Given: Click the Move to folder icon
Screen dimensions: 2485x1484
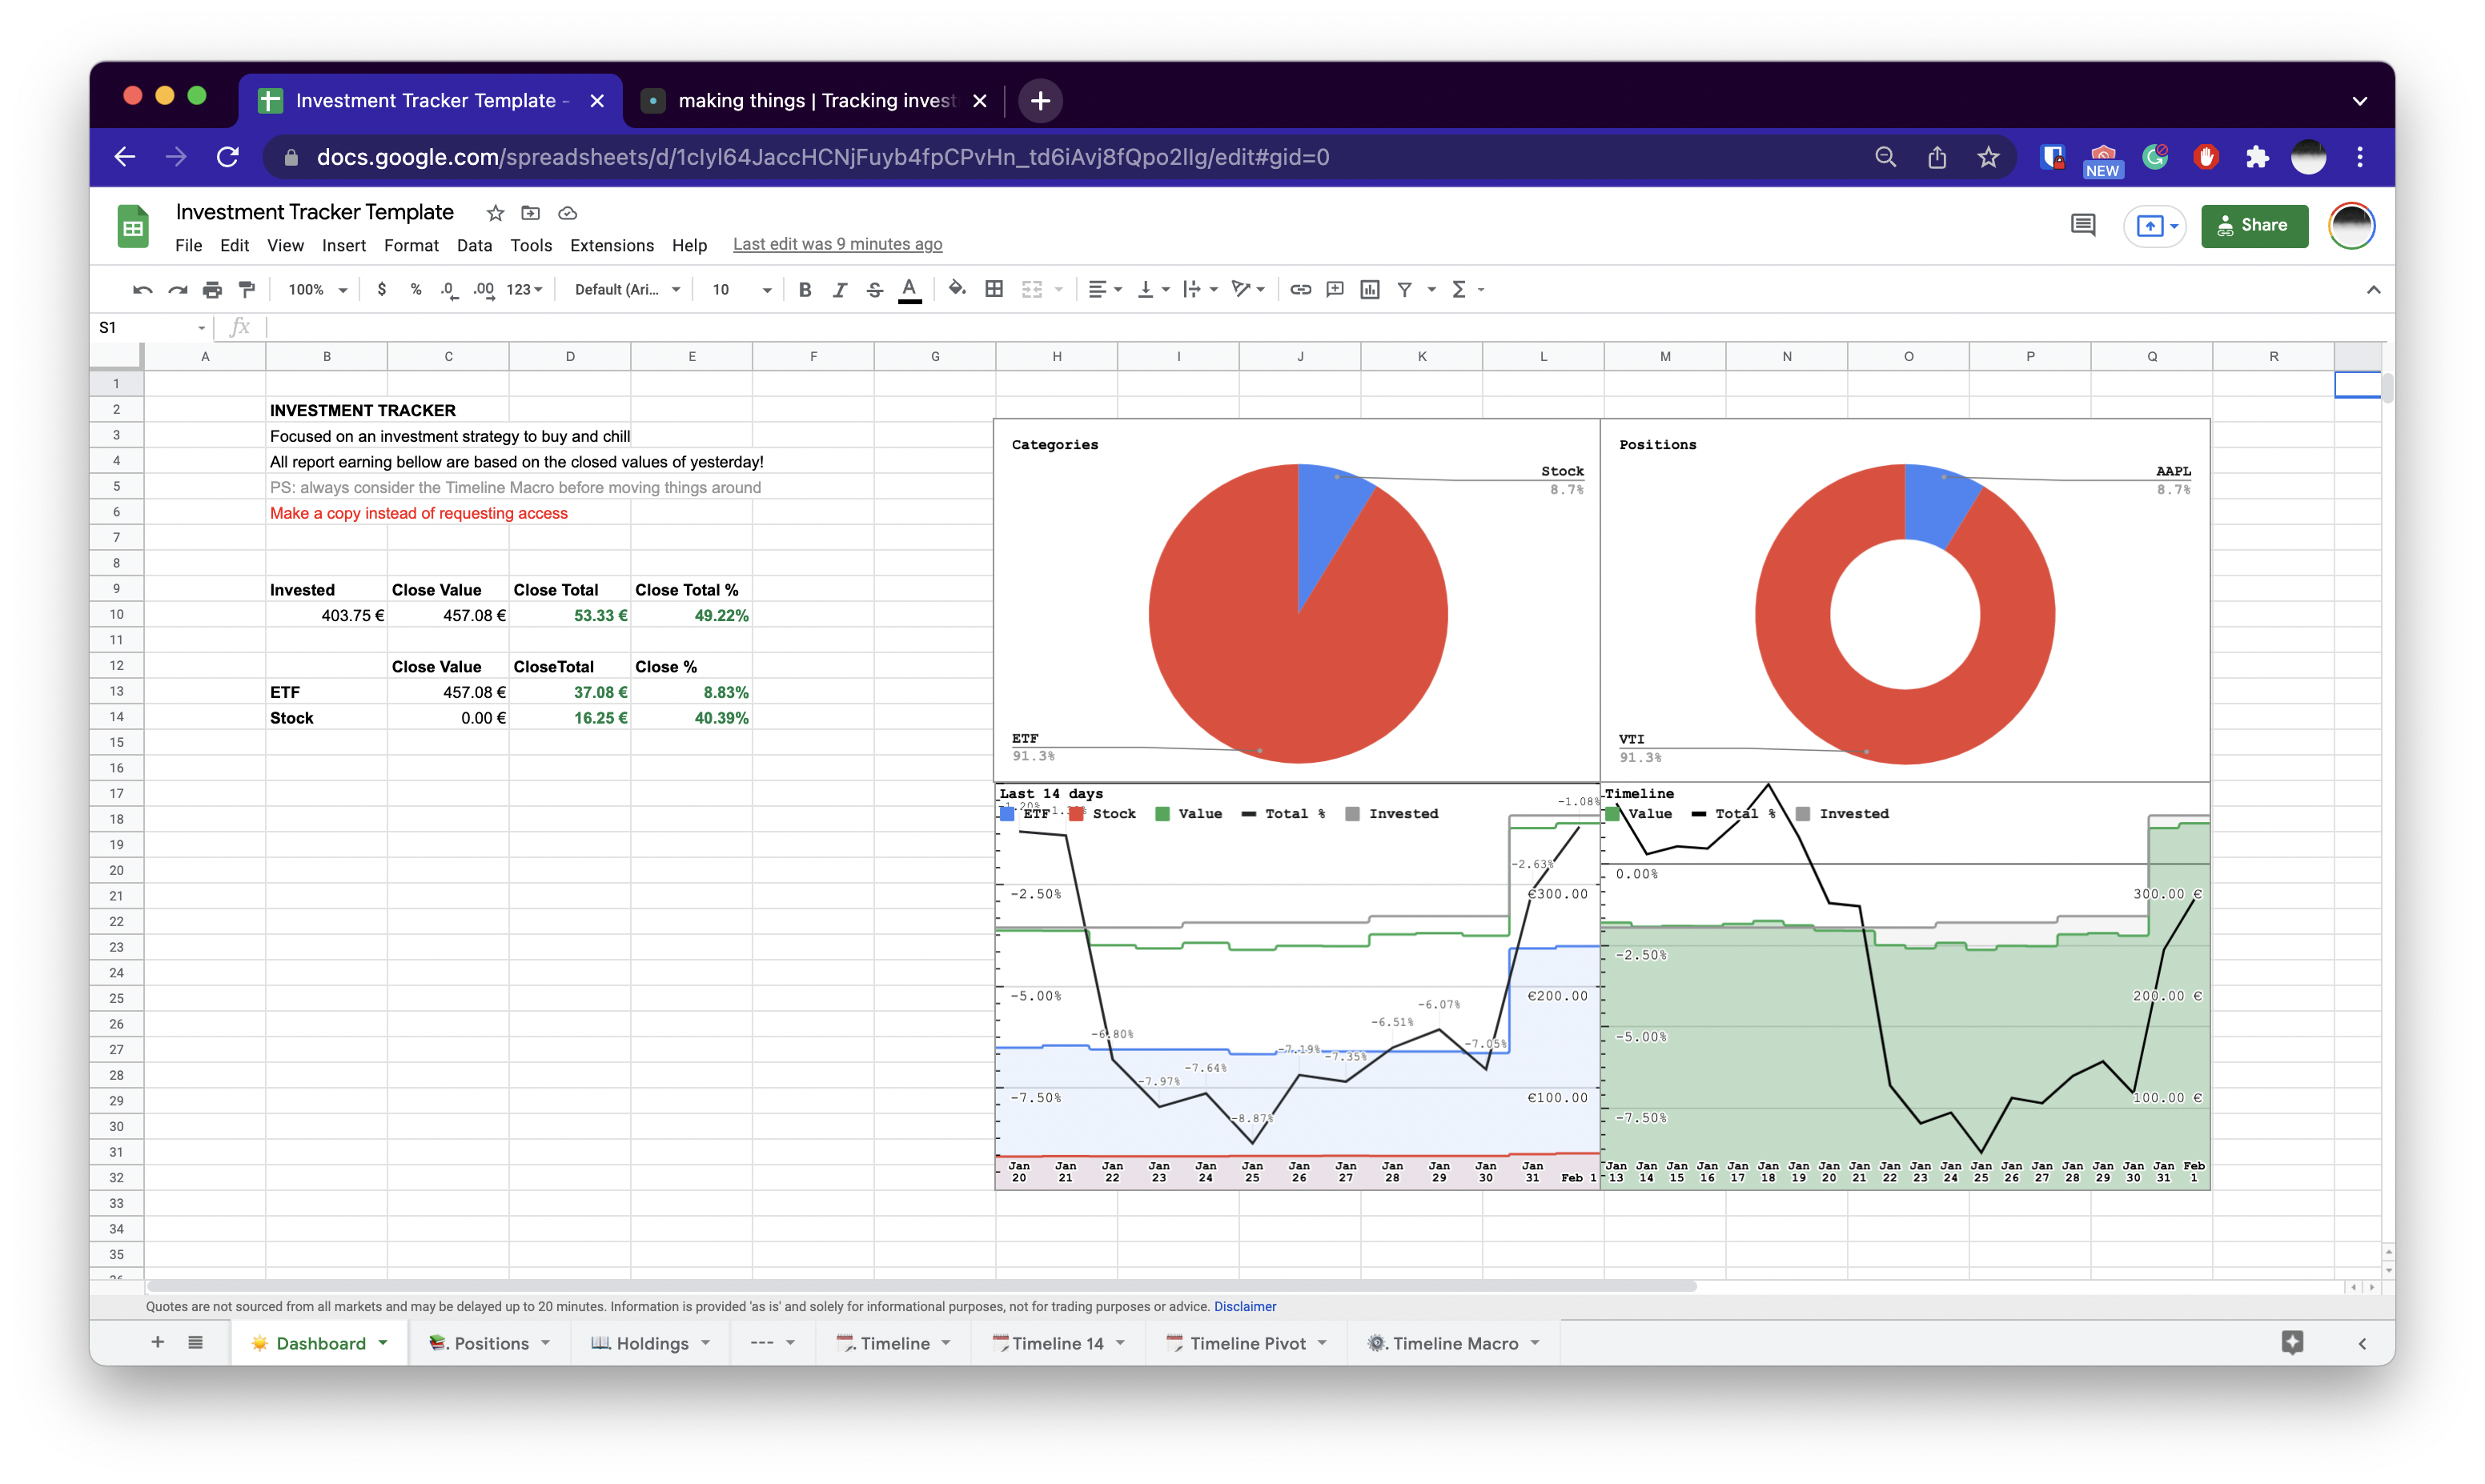Looking at the screenshot, I should [x=531, y=213].
